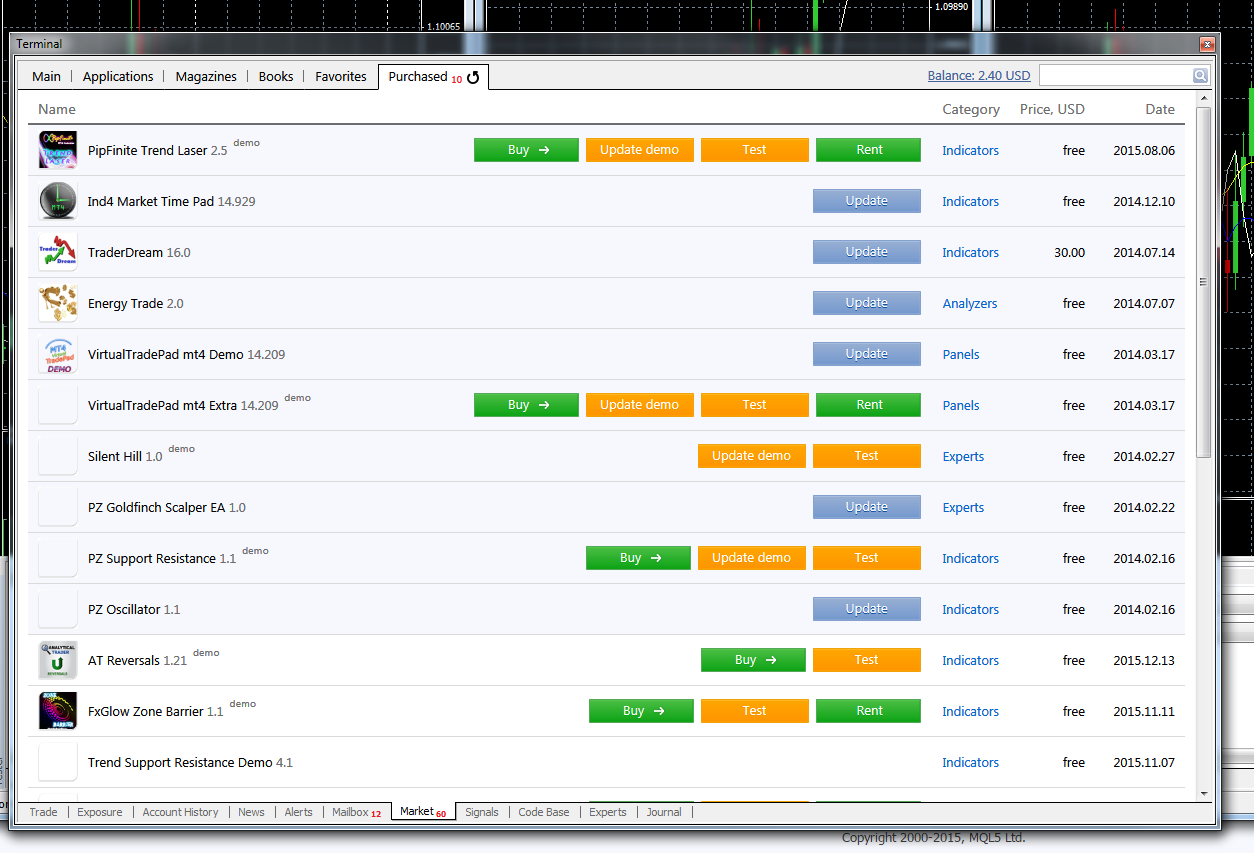
Task: Click the search magnifier icon
Action: (1200, 76)
